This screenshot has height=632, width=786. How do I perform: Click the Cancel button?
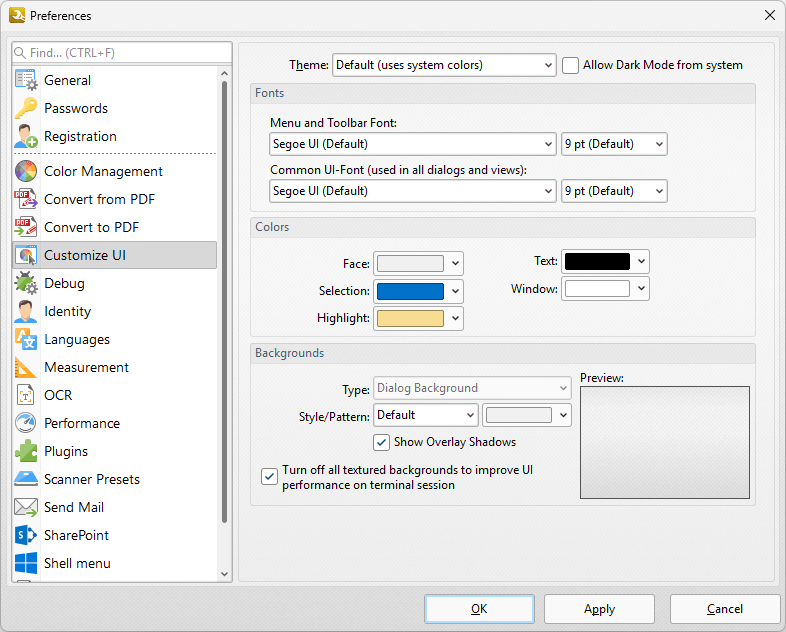coord(725,609)
